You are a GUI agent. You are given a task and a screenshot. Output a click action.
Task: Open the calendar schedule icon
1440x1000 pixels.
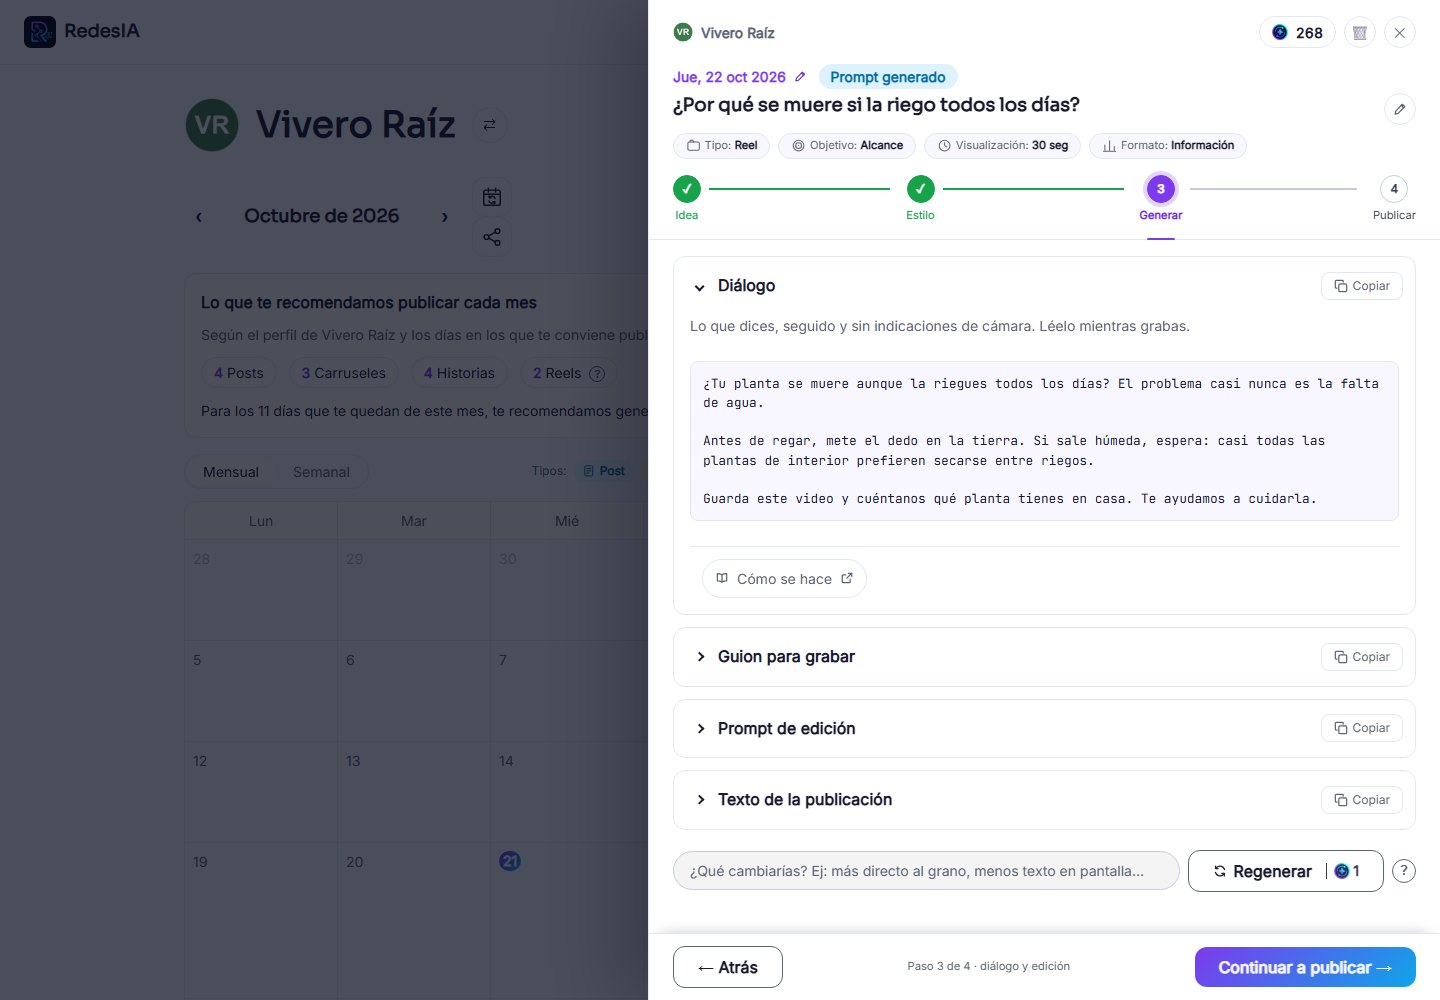tap(492, 197)
